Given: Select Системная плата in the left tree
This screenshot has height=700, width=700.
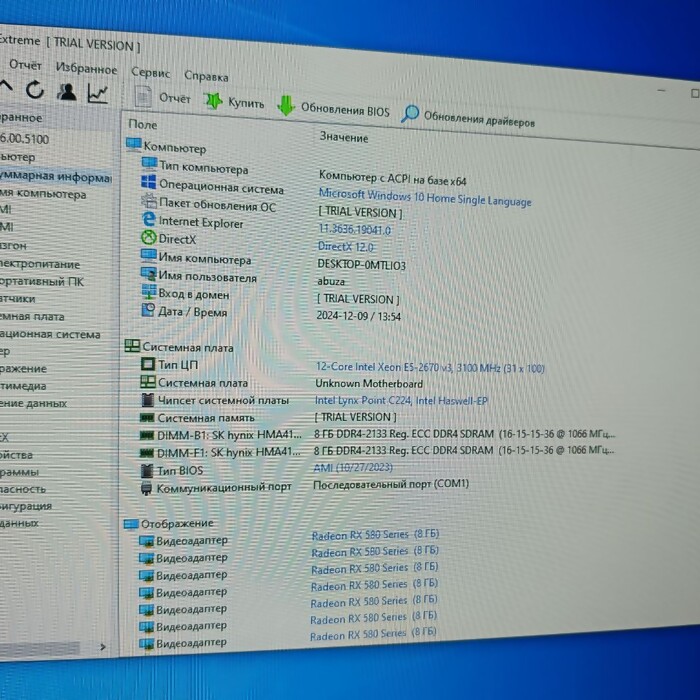Looking at the screenshot, I should (32, 317).
